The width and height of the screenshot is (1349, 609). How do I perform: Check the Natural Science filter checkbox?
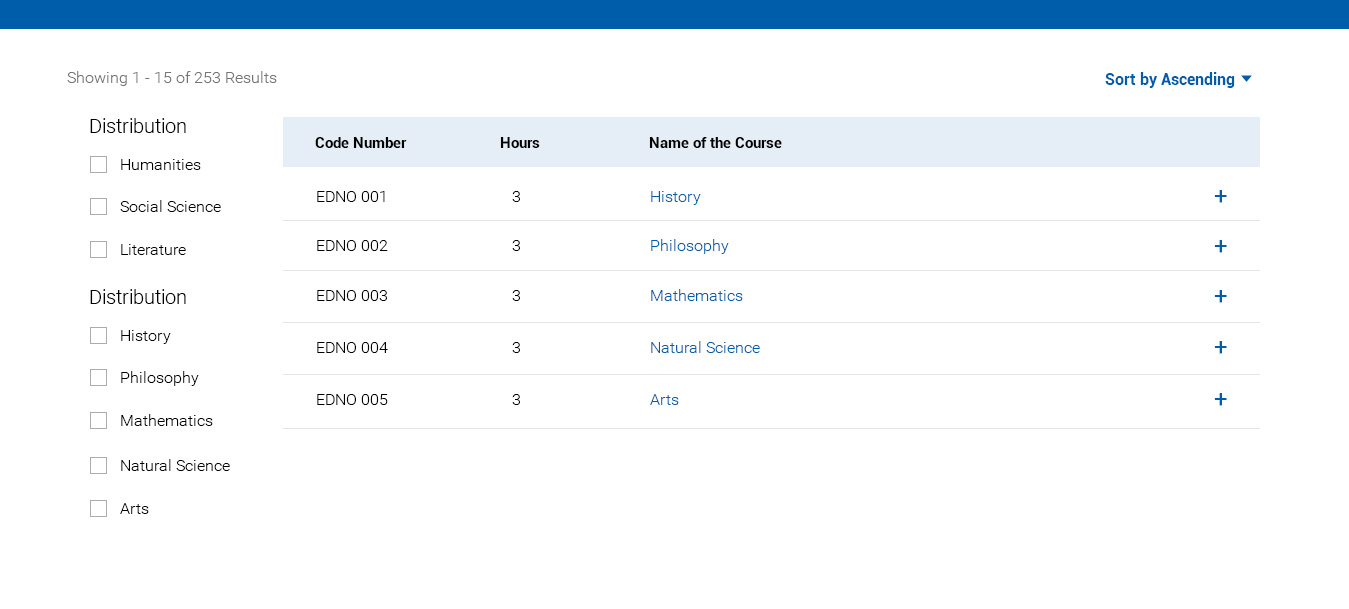(98, 465)
